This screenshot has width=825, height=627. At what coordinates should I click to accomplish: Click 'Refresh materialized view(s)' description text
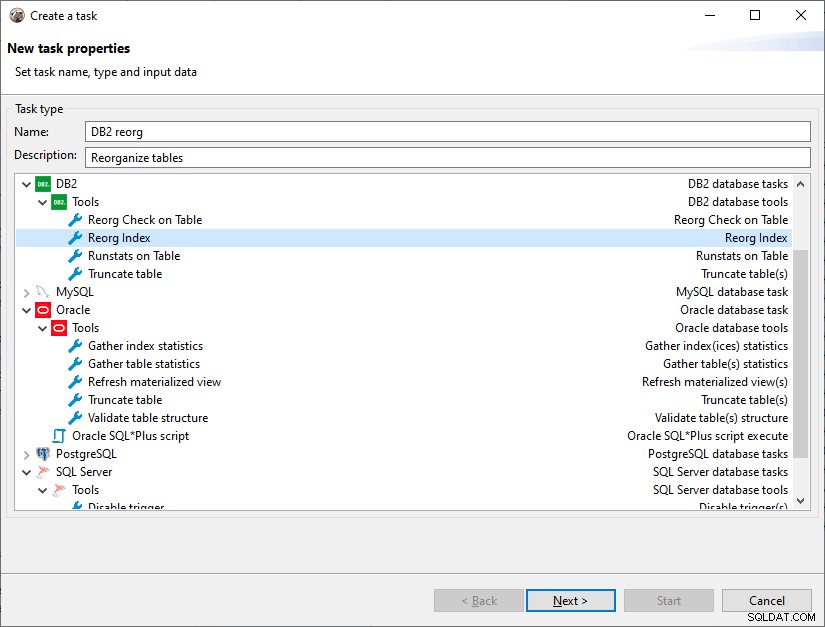click(x=715, y=382)
